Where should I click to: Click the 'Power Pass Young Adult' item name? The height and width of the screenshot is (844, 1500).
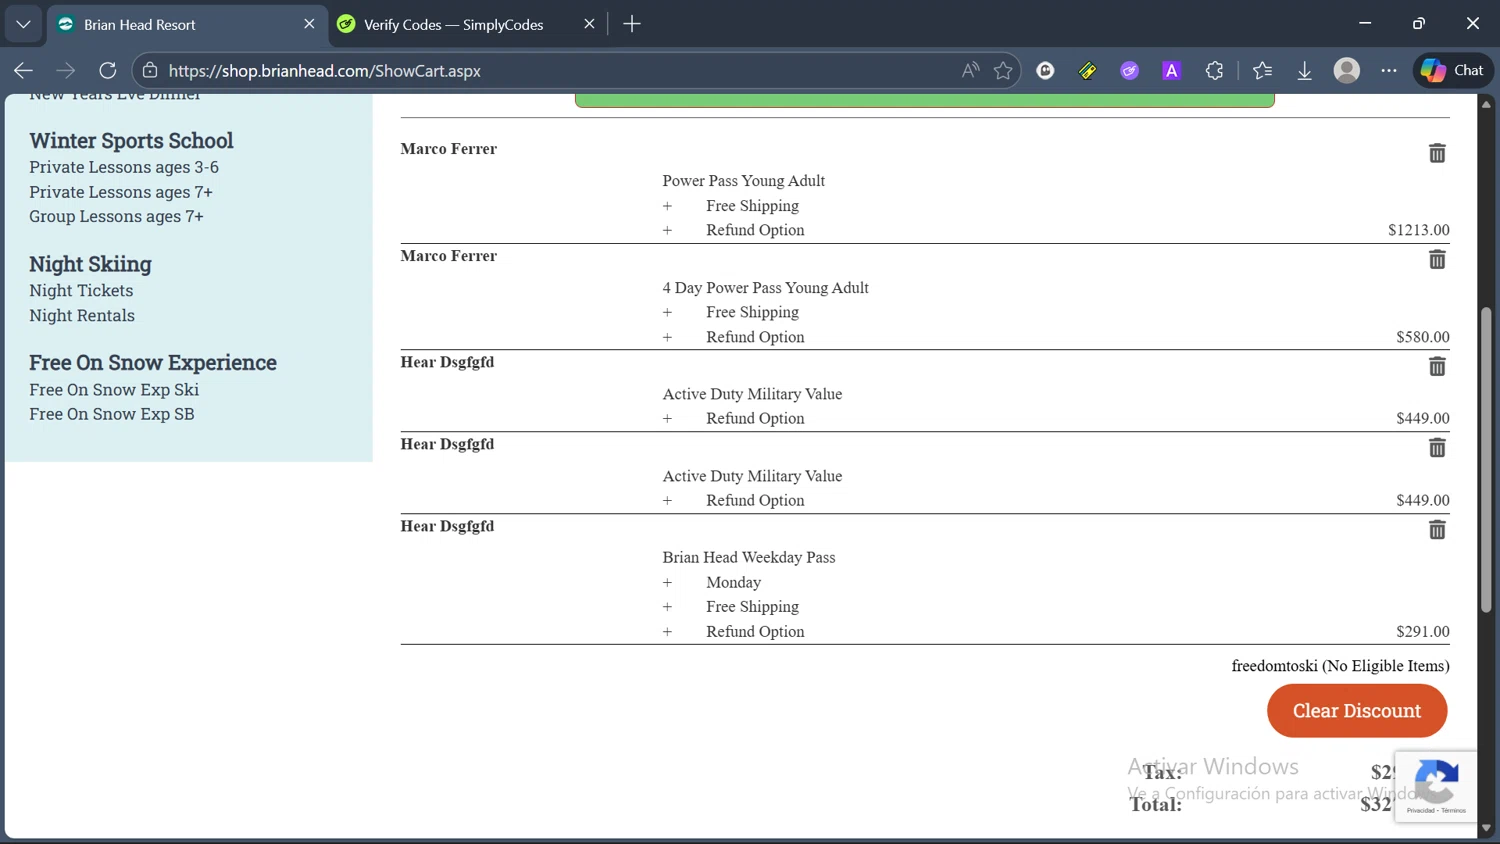tap(743, 181)
